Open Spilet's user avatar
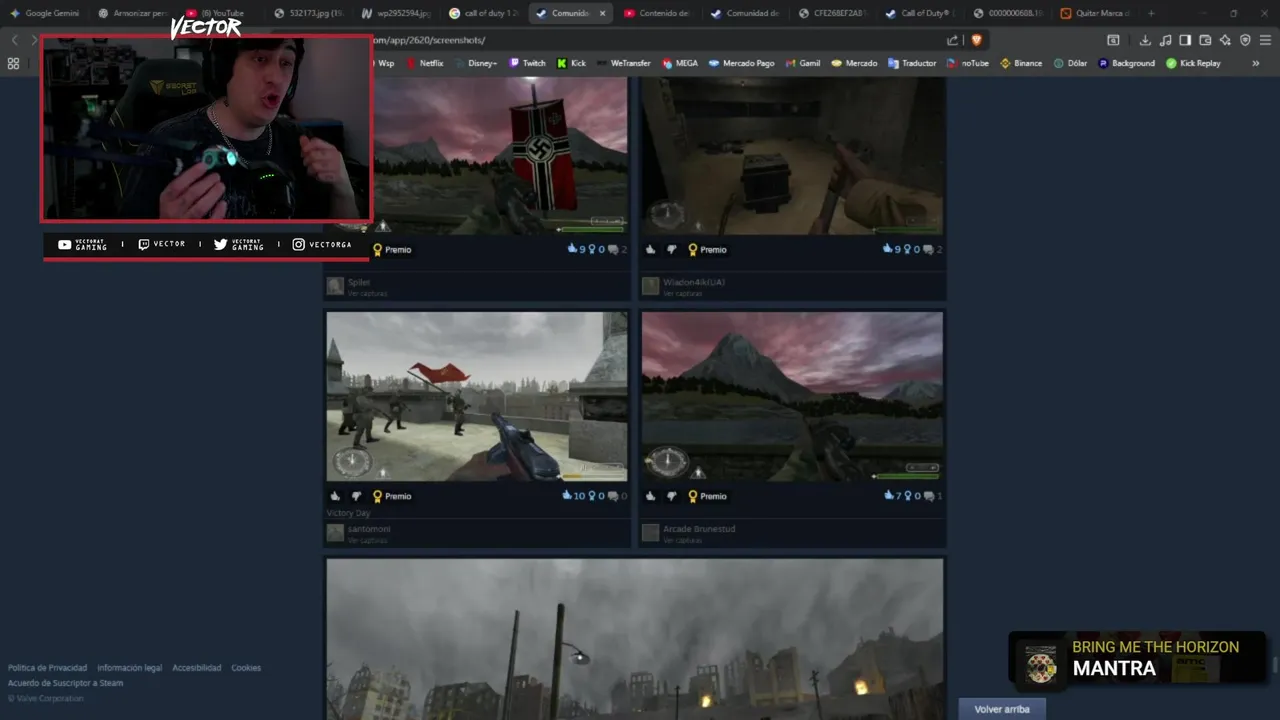 coord(335,286)
